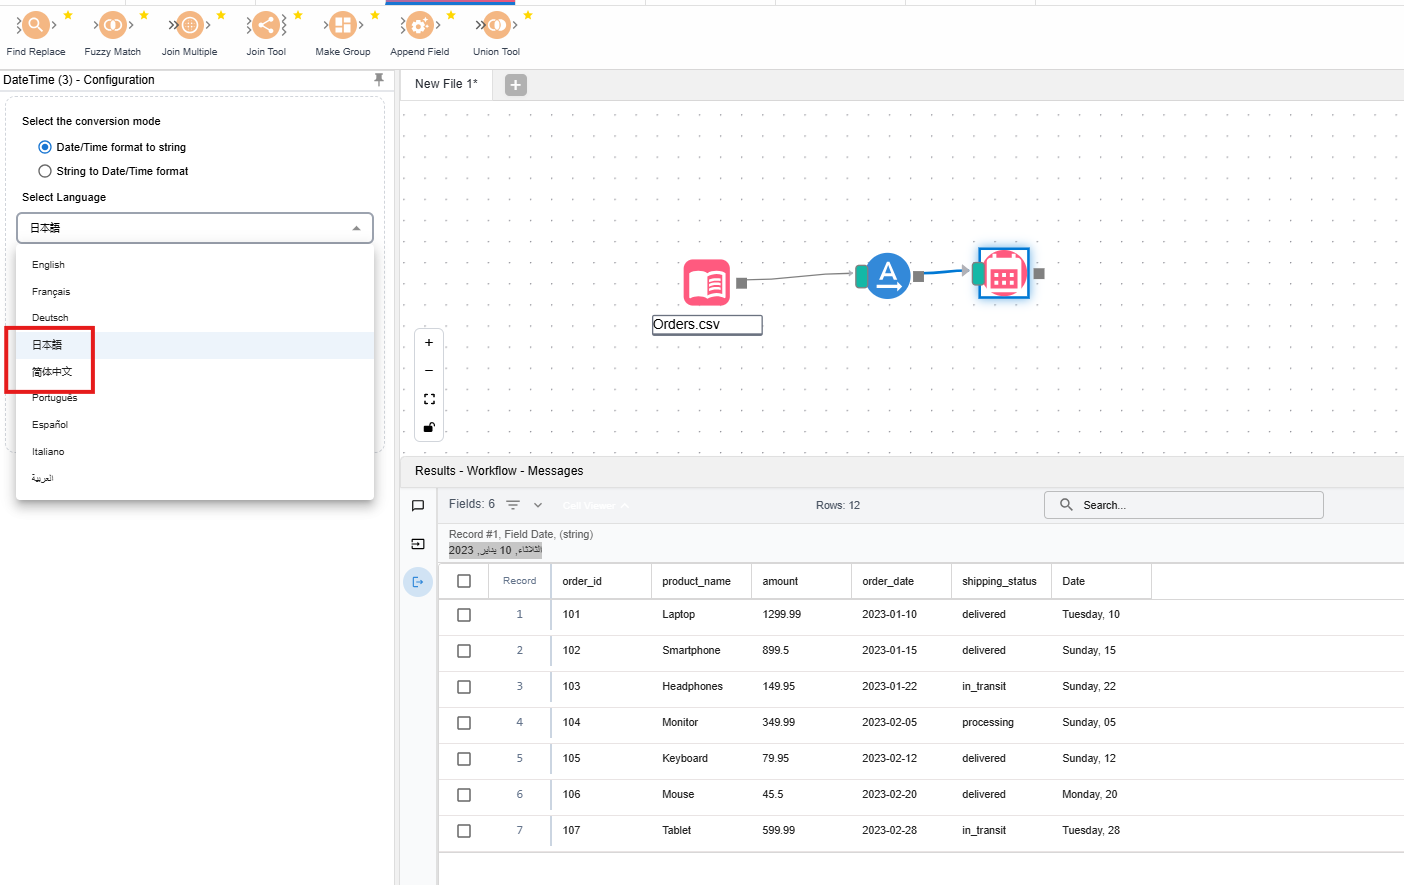Screen dimensions: 1404x885
Task: Choose the Make Group tool icon
Action: (342, 25)
